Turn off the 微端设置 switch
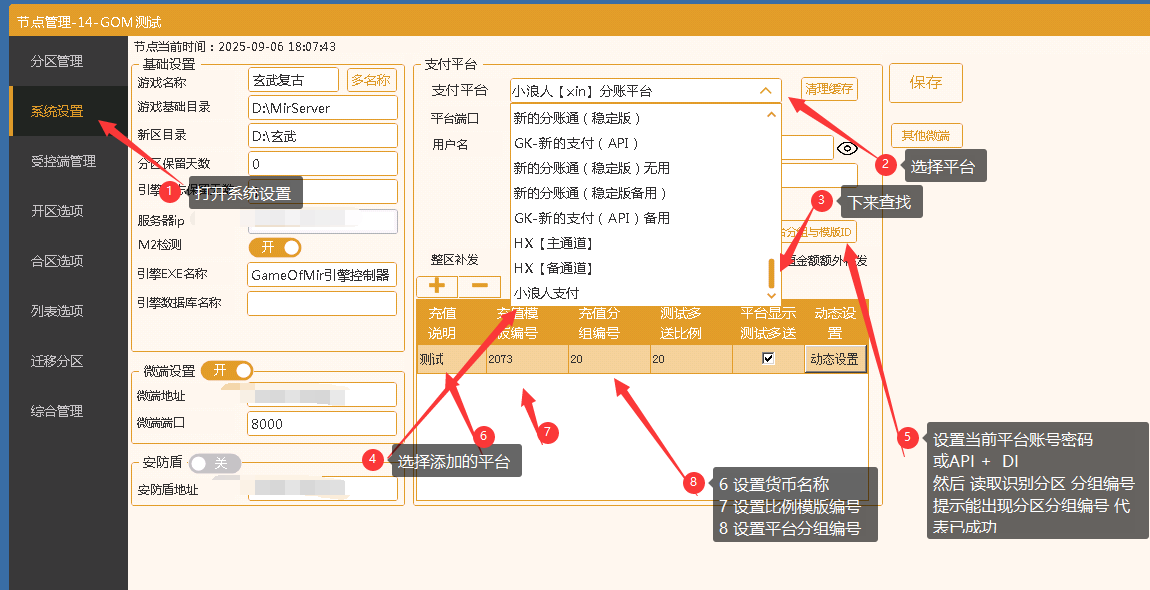The width and height of the screenshot is (1150, 590). [227, 370]
